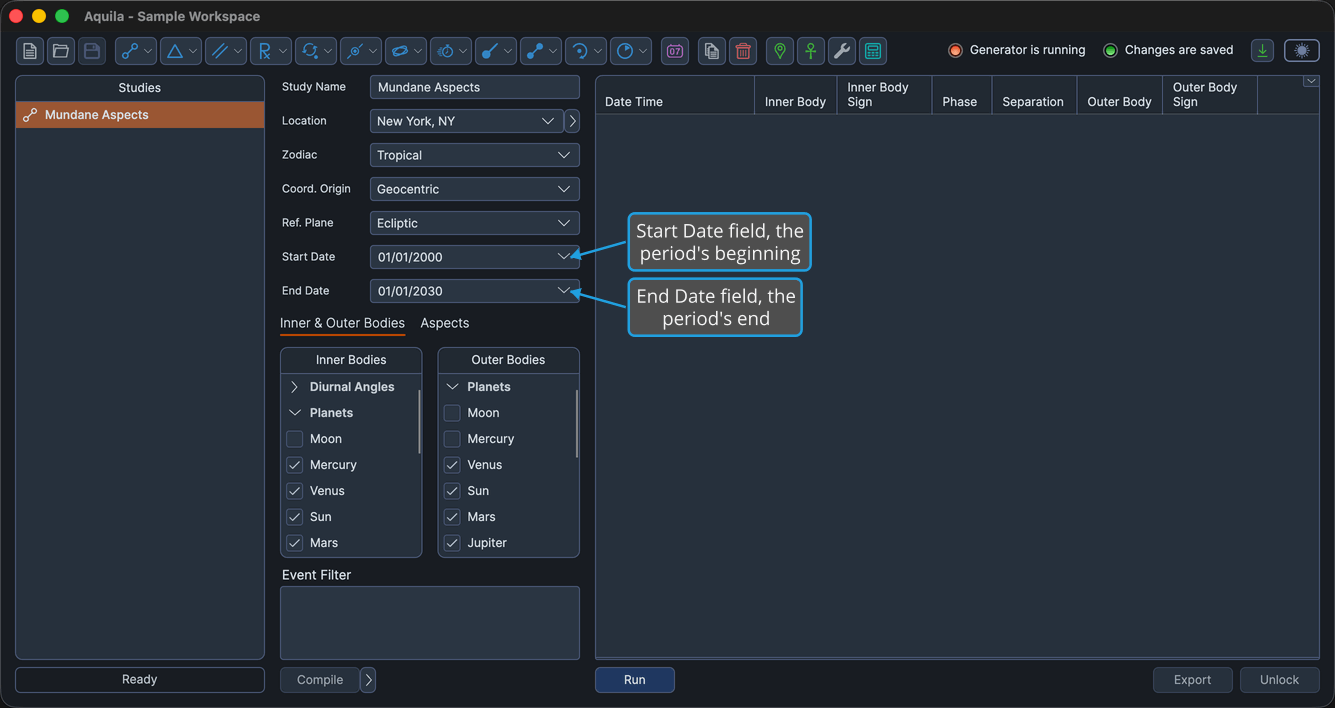Image resolution: width=1335 pixels, height=708 pixels.
Task: Uncheck Venus in the Outer Bodies list
Action: tap(452, 465)
